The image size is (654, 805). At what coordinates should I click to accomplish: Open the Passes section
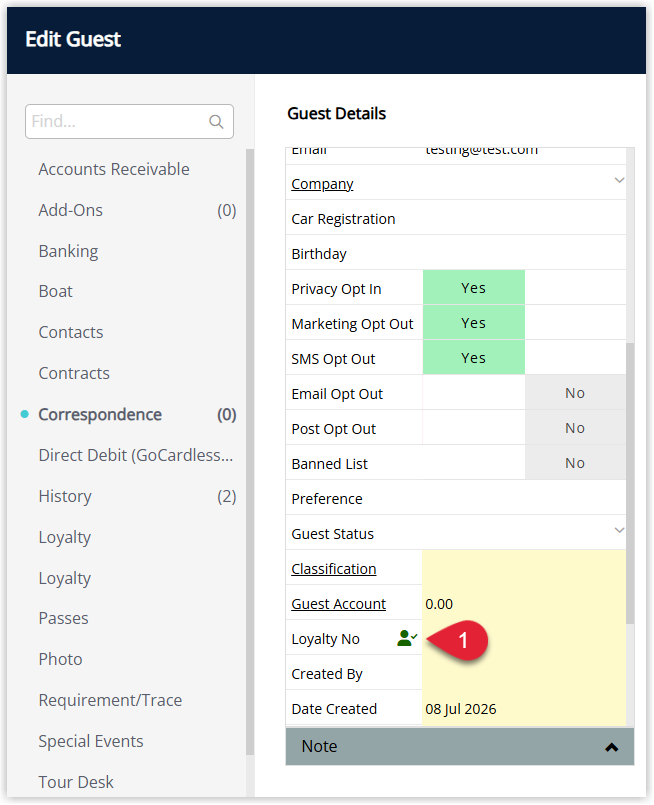click(64, 618)
